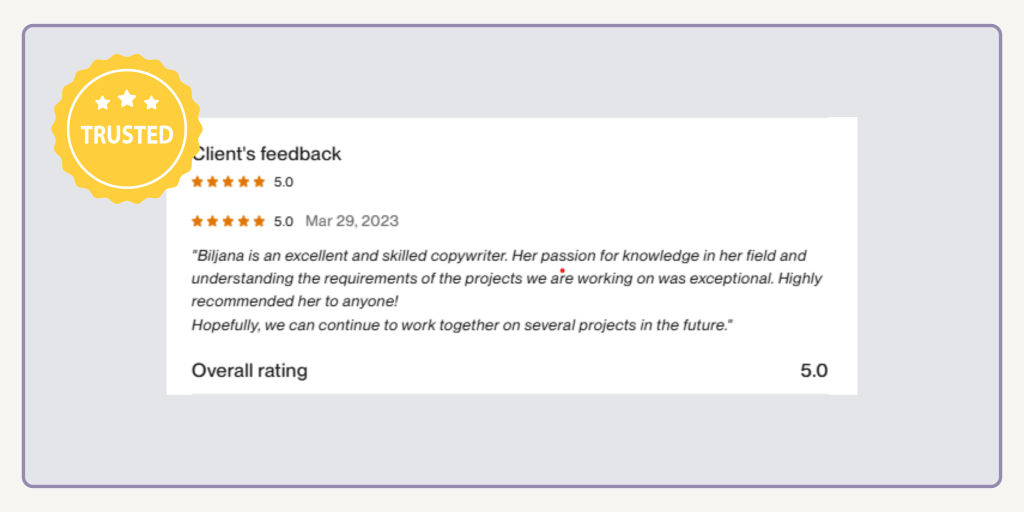1024x512 pixels.
Task: Click the yellow TRUSTED badge
Action: pyautogui.click(x=127, y=131)
